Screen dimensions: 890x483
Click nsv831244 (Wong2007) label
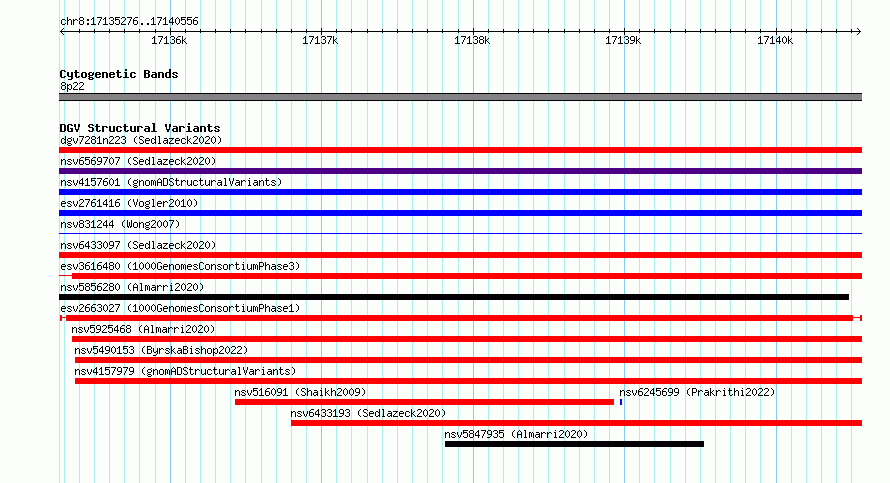120,224
